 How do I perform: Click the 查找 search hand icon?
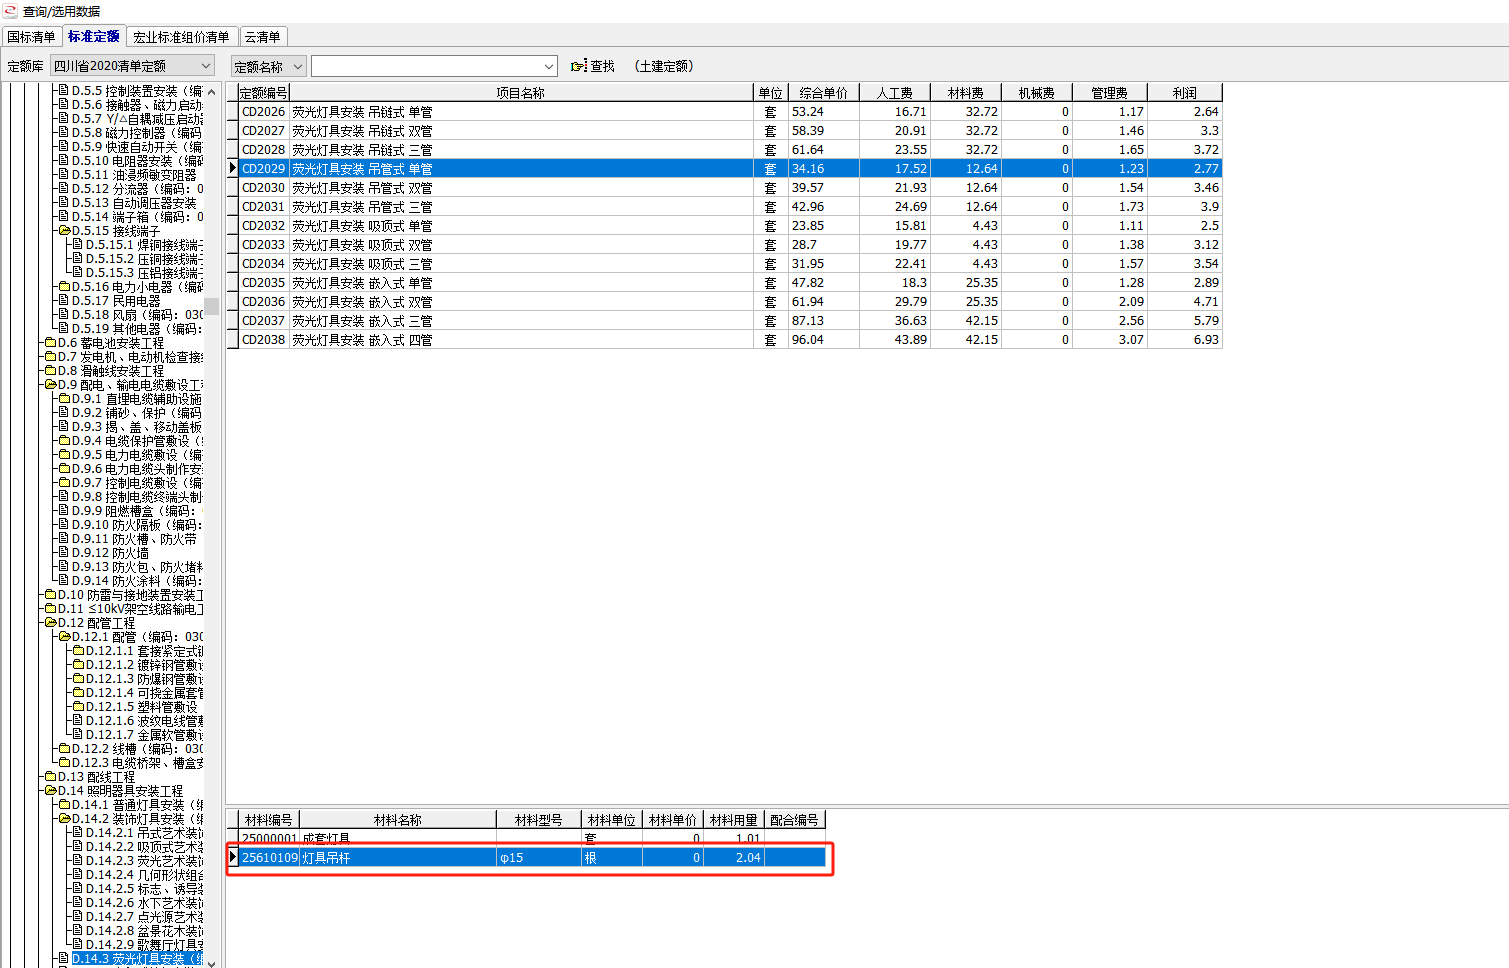(579, 66)
